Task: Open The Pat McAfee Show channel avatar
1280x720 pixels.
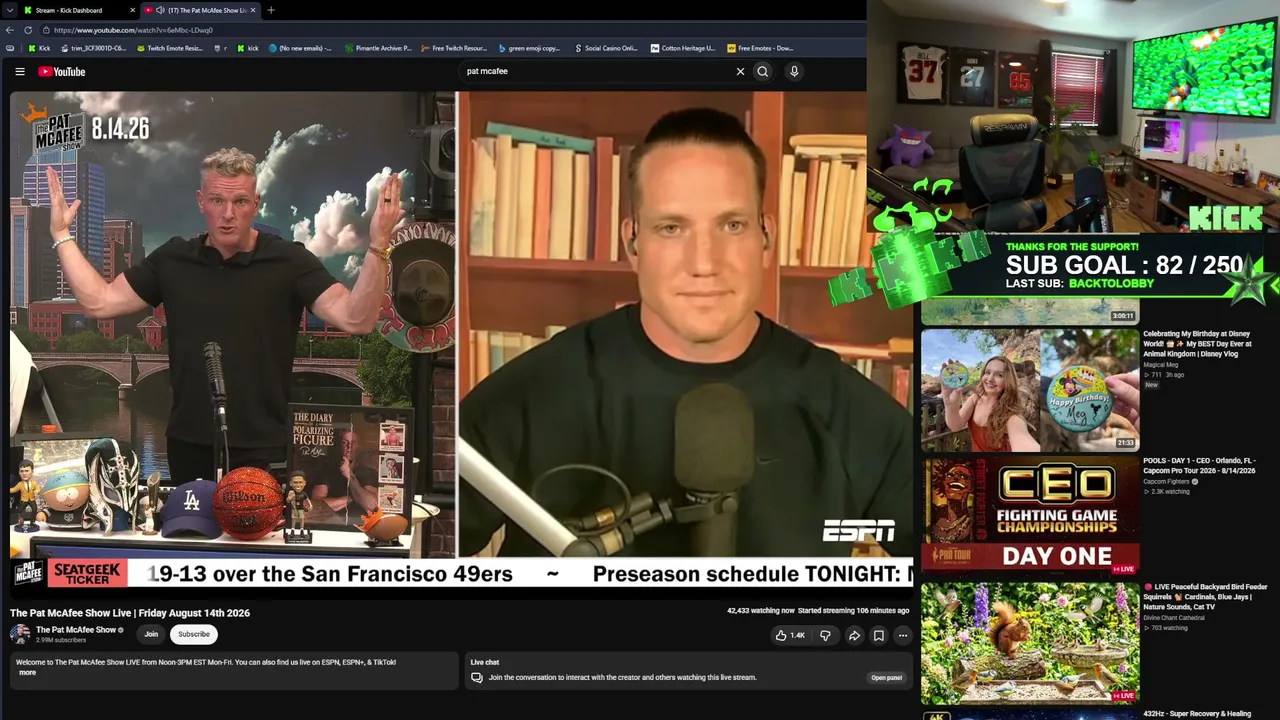Action: [x=20, y=634]
